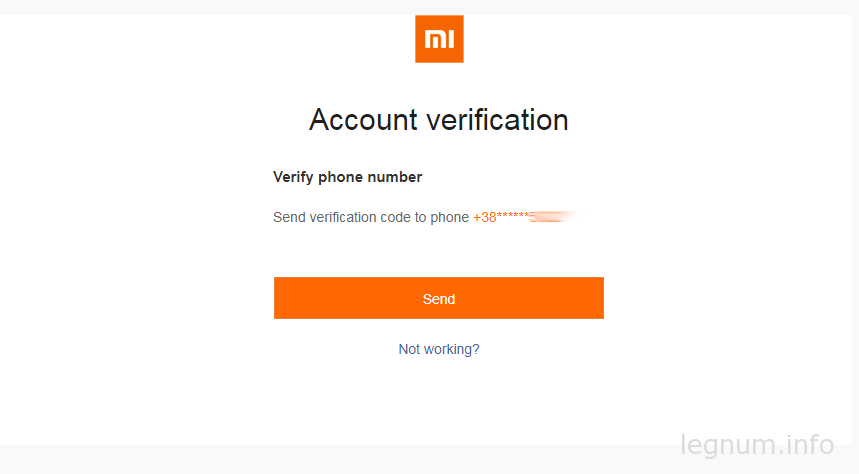Image resolution: width=859 pixels, height=474 pixels.
Task: Click the white letters inside Mi logo
Action: pyautogui.click(x=439, y=39)
